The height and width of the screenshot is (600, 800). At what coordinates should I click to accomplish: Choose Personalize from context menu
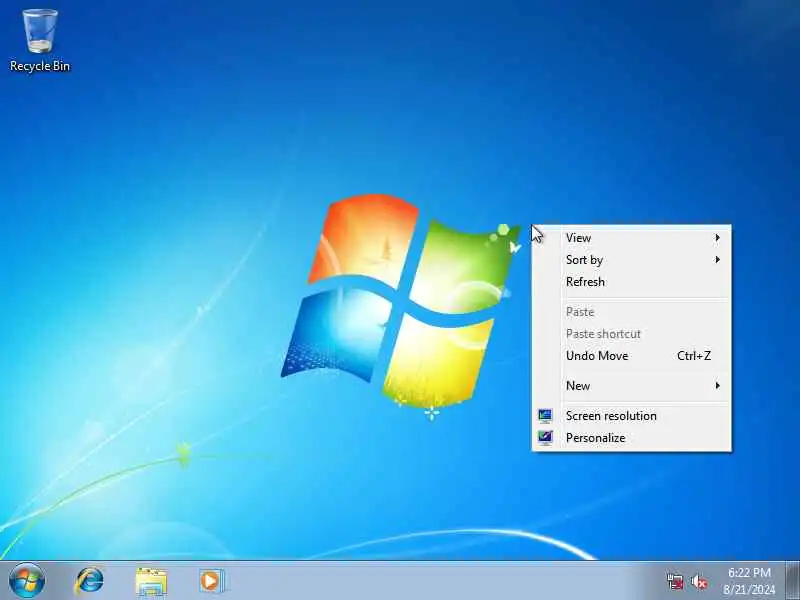[632, 438]
